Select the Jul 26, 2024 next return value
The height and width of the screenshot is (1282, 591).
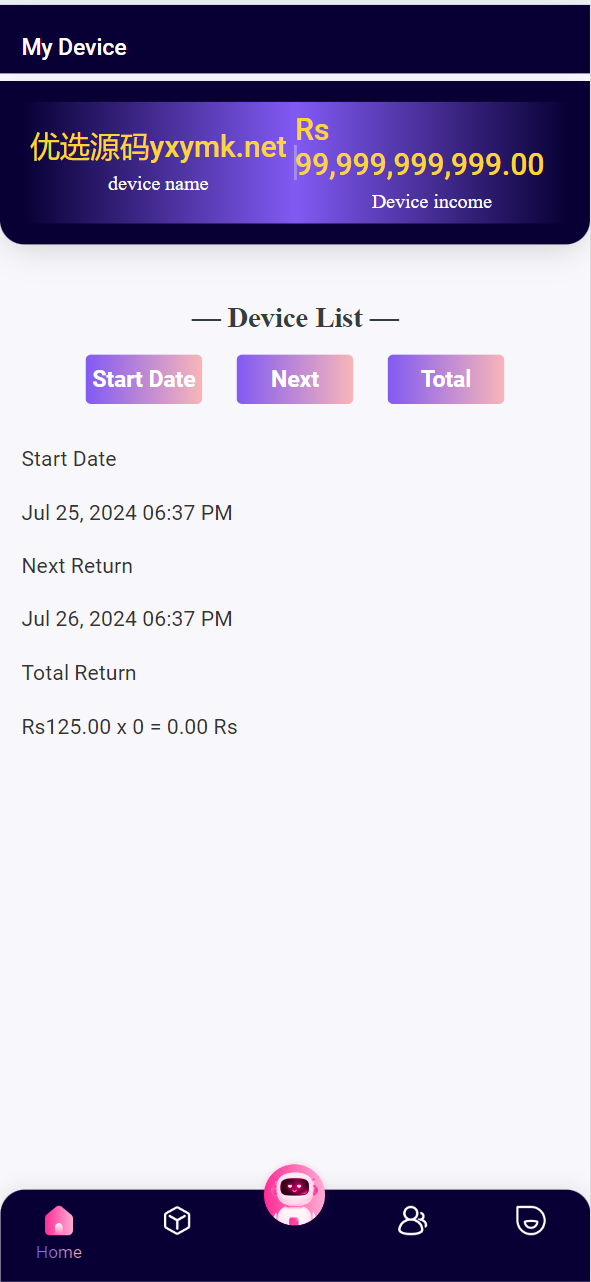pos(127,619)
